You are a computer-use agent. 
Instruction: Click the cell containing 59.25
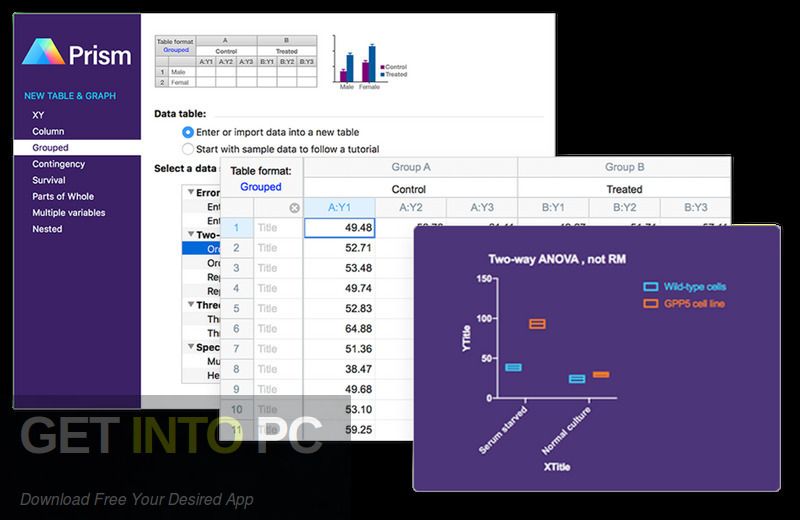click(x=339, y=430)
